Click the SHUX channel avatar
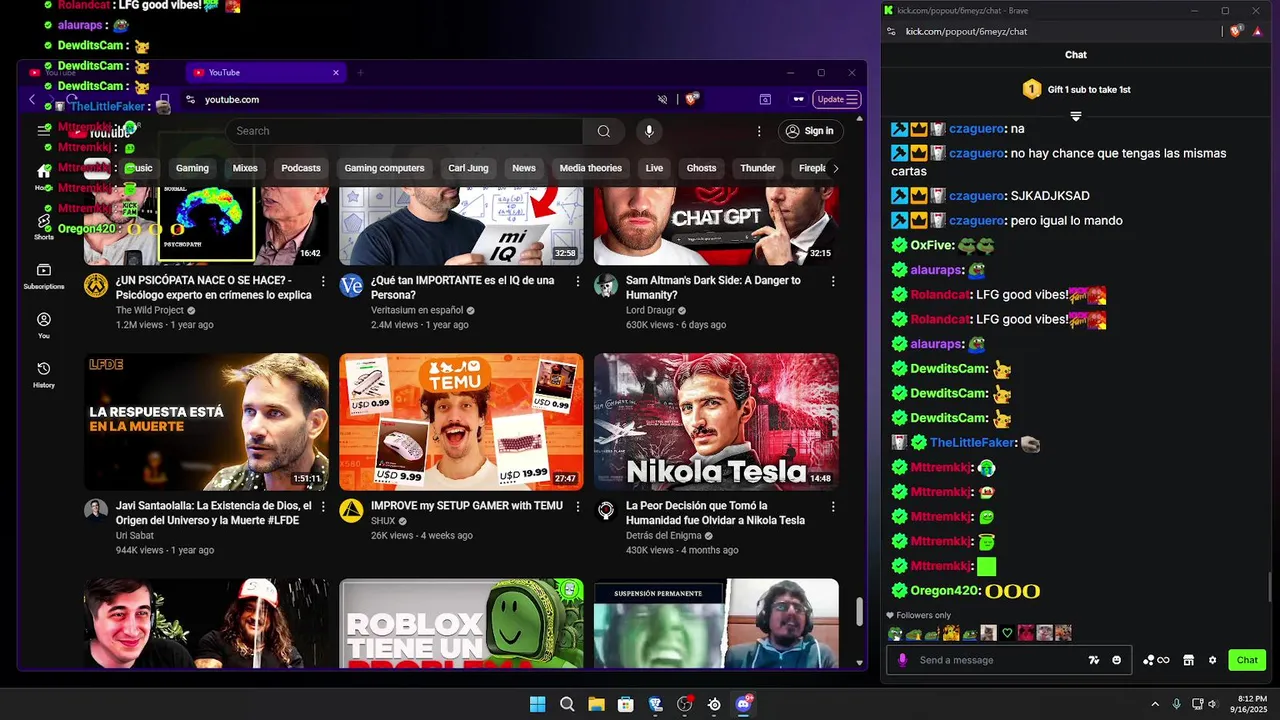The image size is (1280, 720). tap(351, 510)
